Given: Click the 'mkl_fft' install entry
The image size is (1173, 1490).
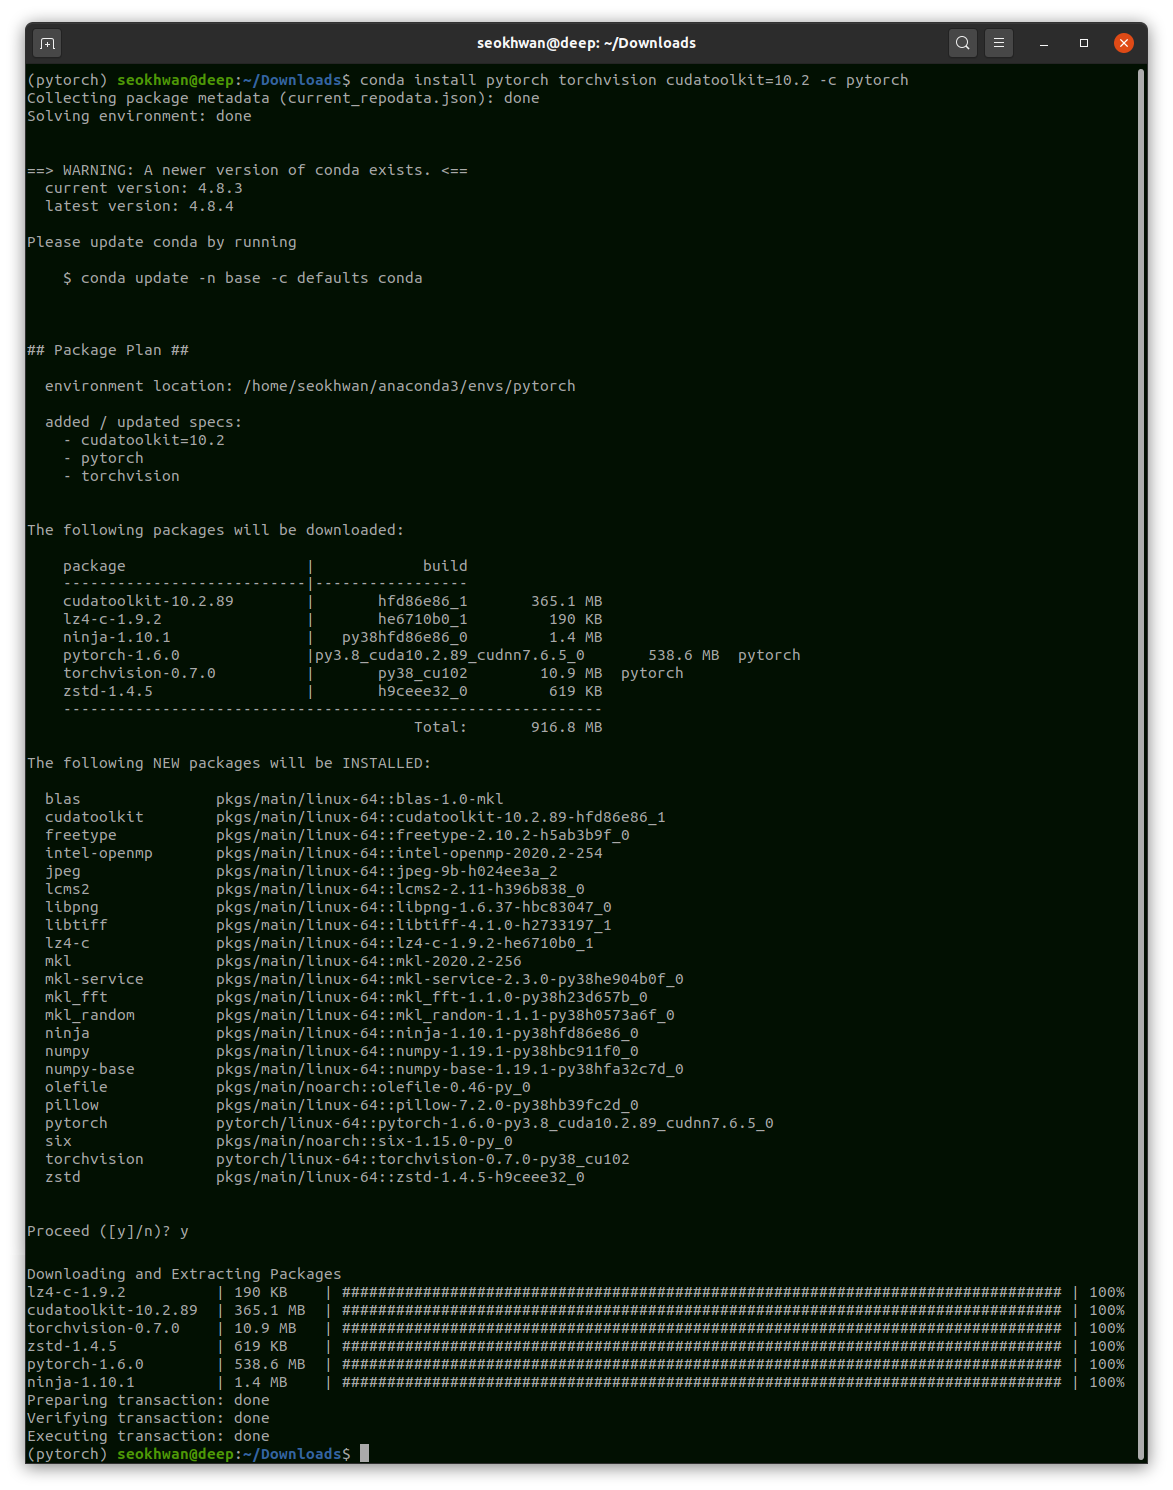Looking at the screenshot, I should click(346, 997).
